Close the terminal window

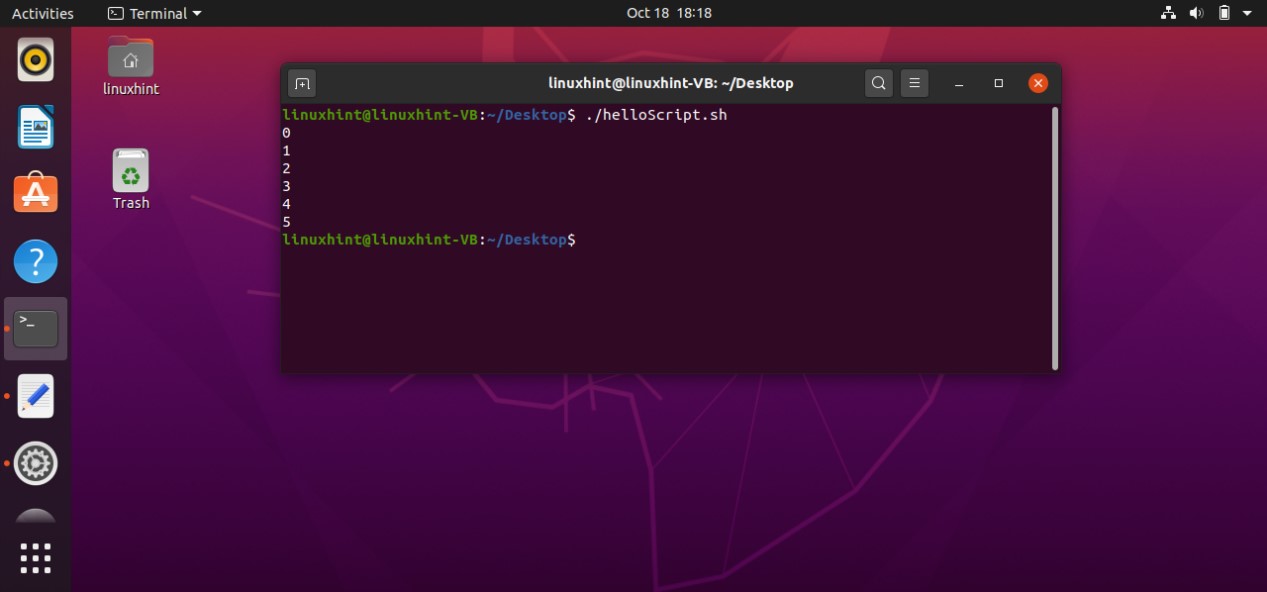1038,83
